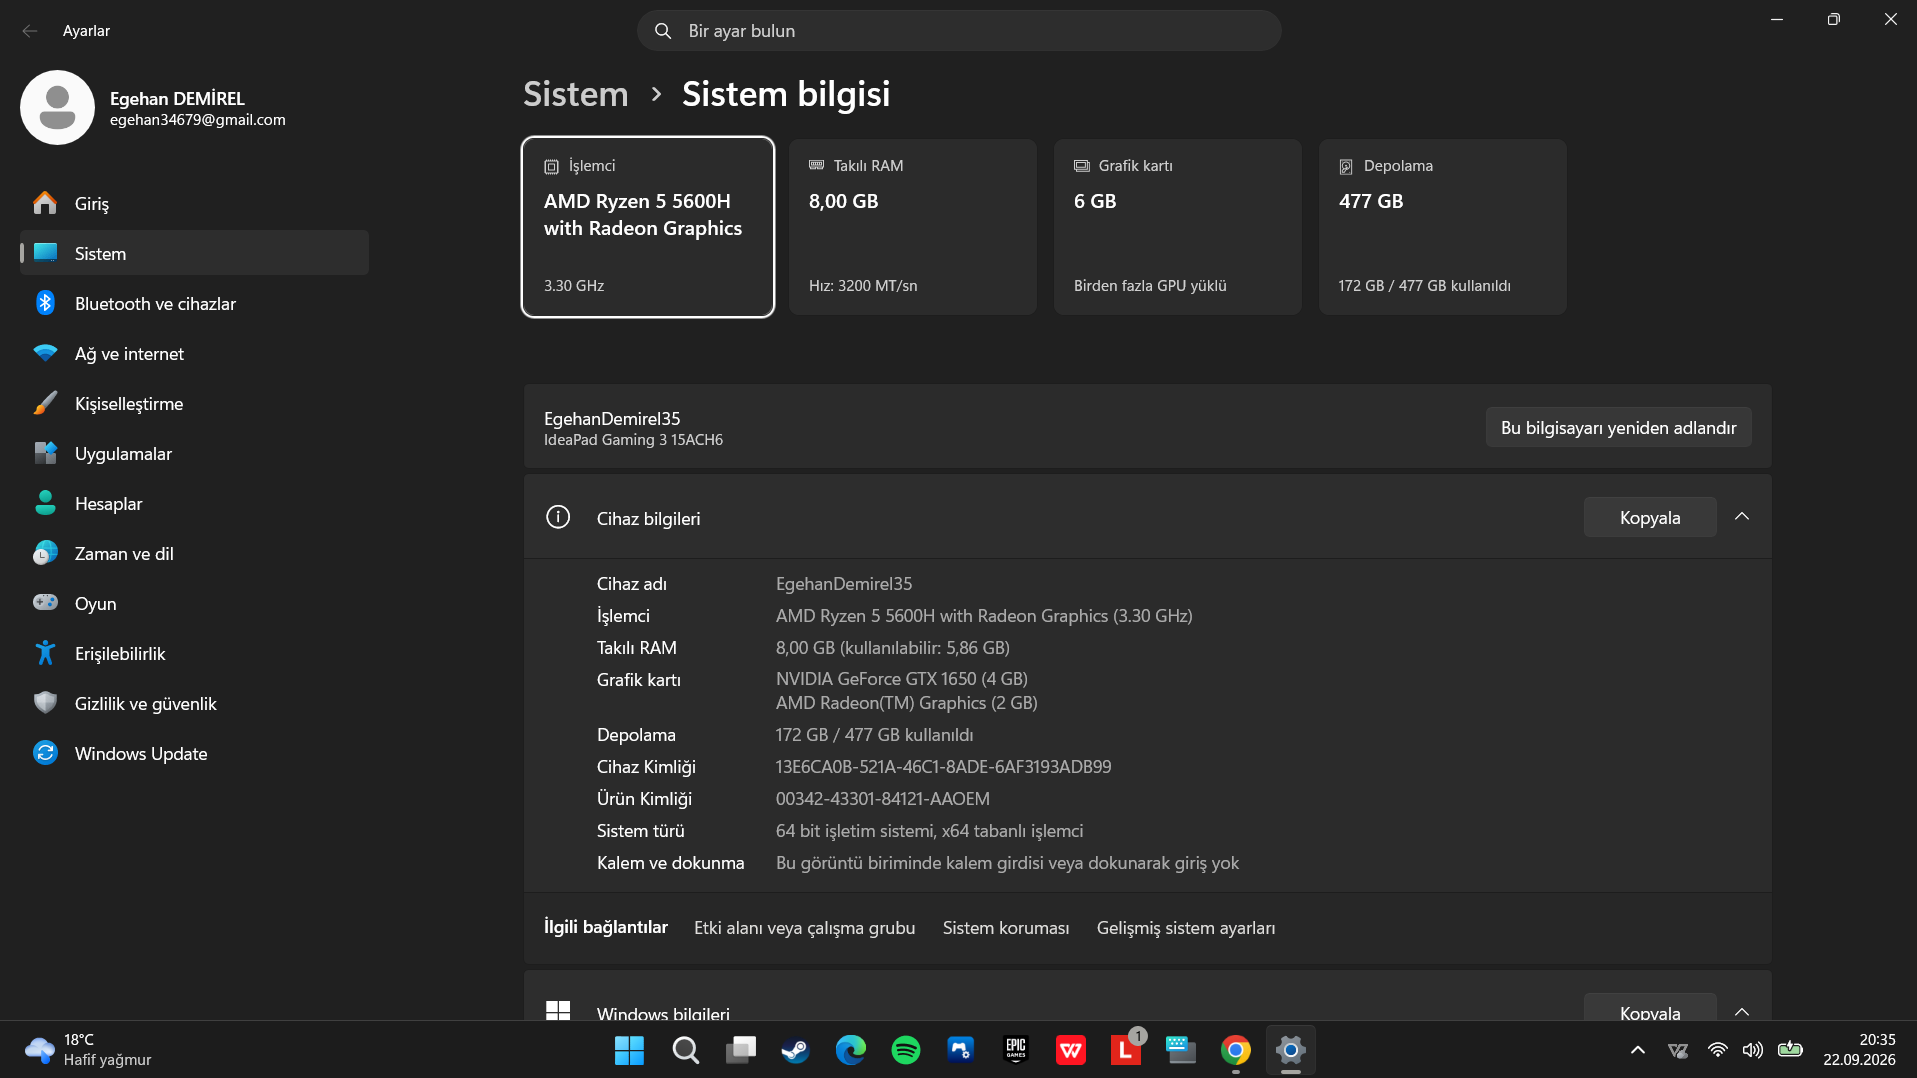Viewport: 1917px width, 1078px height.
Task: Show hidden system tray icons chevron
Action: (1638, 1050)
